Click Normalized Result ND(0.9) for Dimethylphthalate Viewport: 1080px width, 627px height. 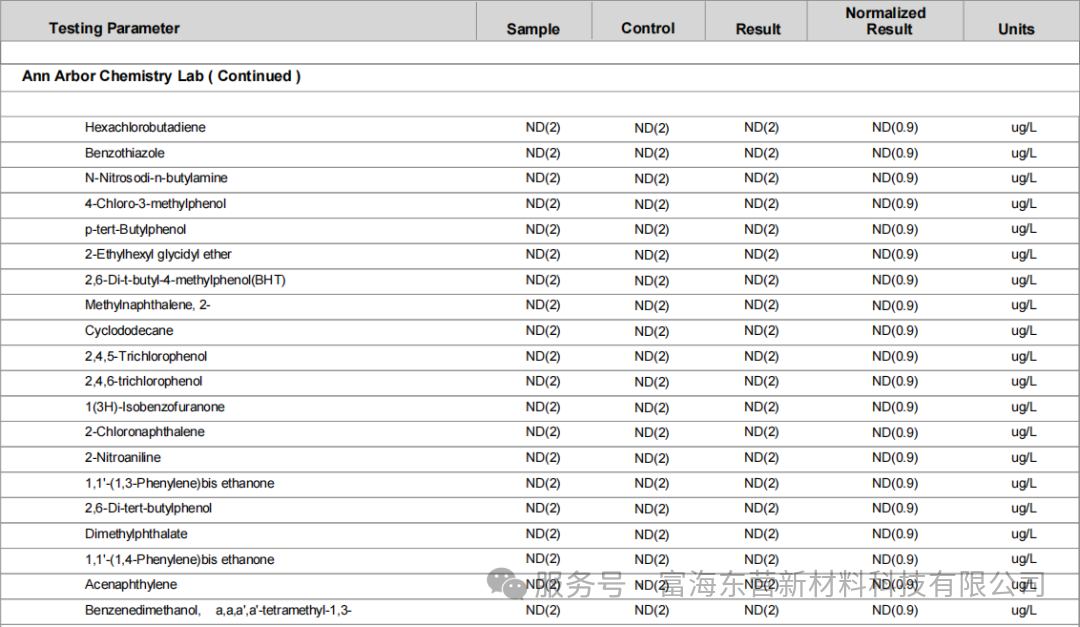[895, 534]
